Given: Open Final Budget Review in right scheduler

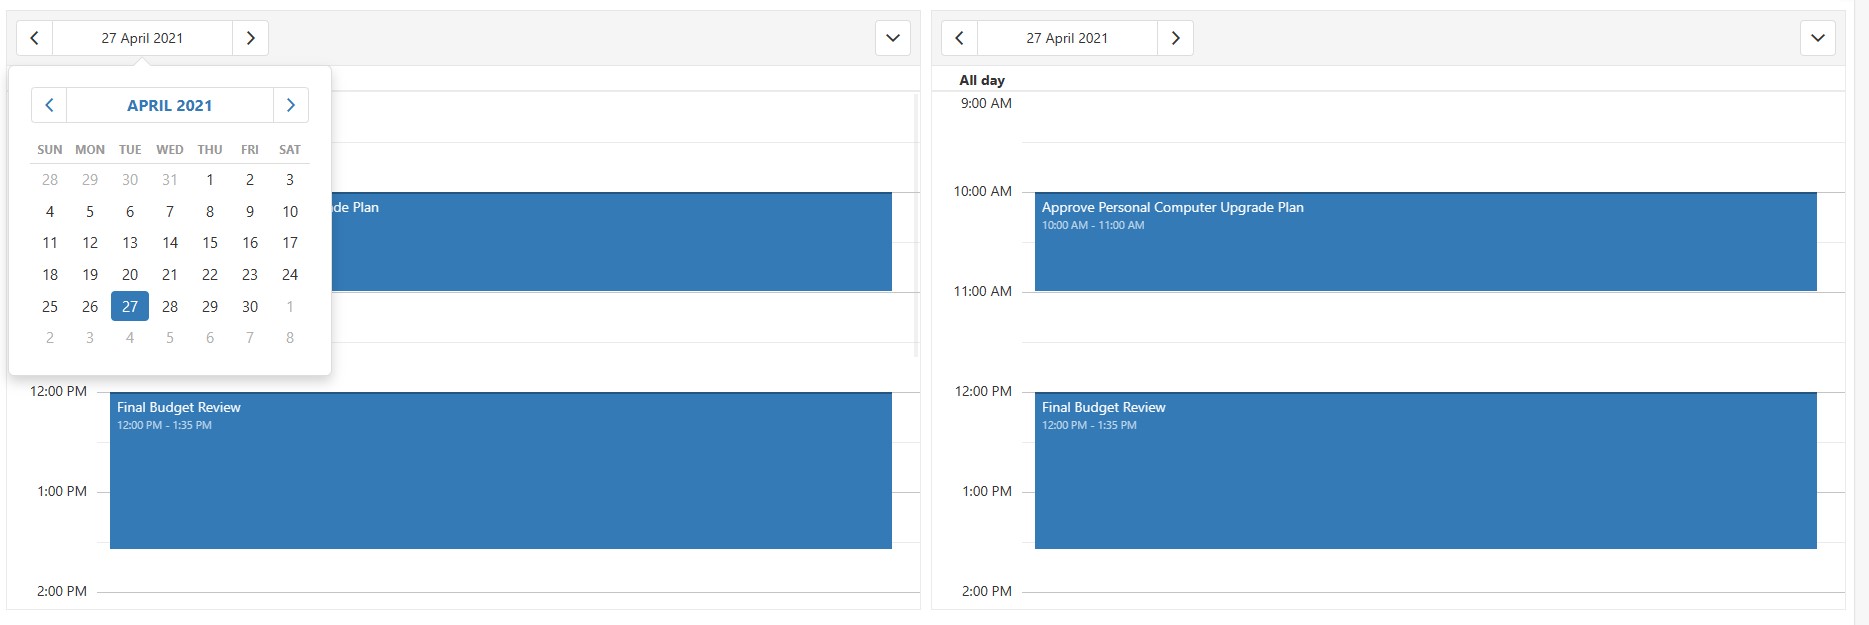Looking at the screenshot, I should point(1425,470).
